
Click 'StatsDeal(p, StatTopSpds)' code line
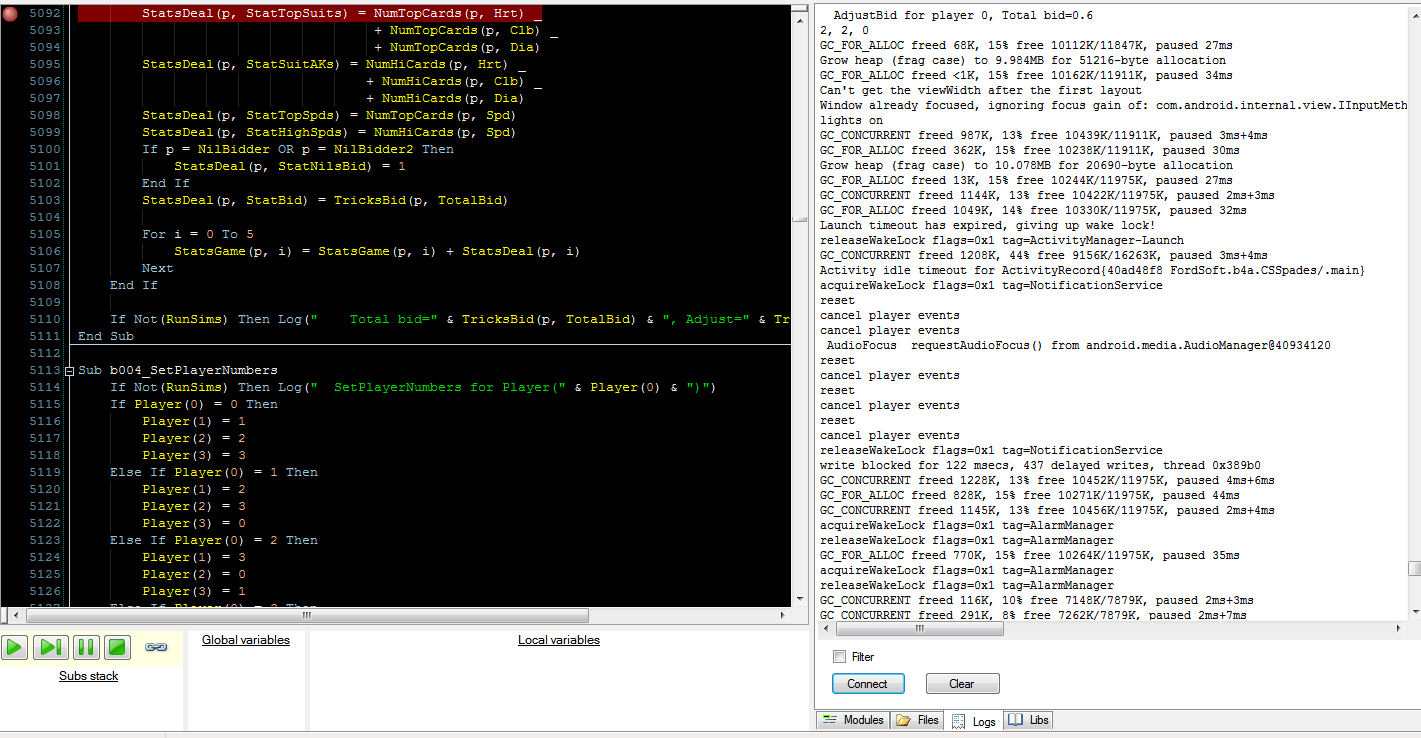coord(330,115)
